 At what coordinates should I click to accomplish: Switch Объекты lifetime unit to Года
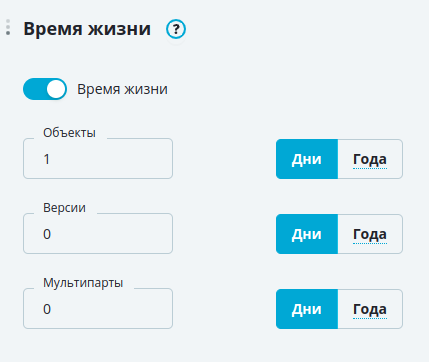(x=370, y=159)
